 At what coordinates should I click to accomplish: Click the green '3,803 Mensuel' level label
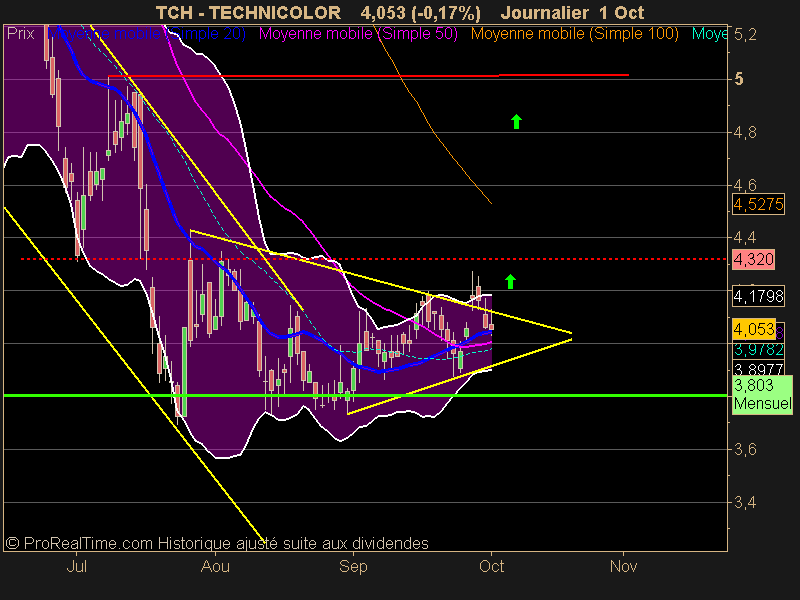point(763,394)
